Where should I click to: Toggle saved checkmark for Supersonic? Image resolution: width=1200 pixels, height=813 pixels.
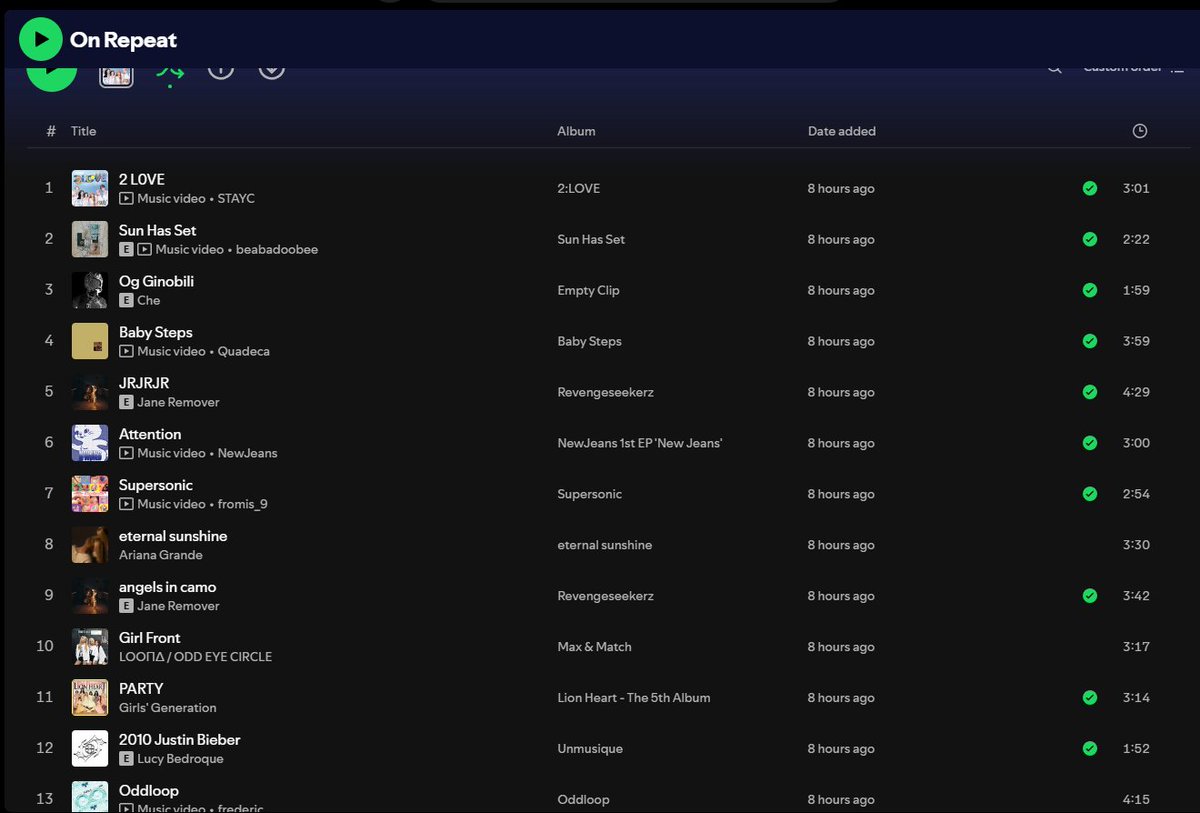tap(1090, 494)
